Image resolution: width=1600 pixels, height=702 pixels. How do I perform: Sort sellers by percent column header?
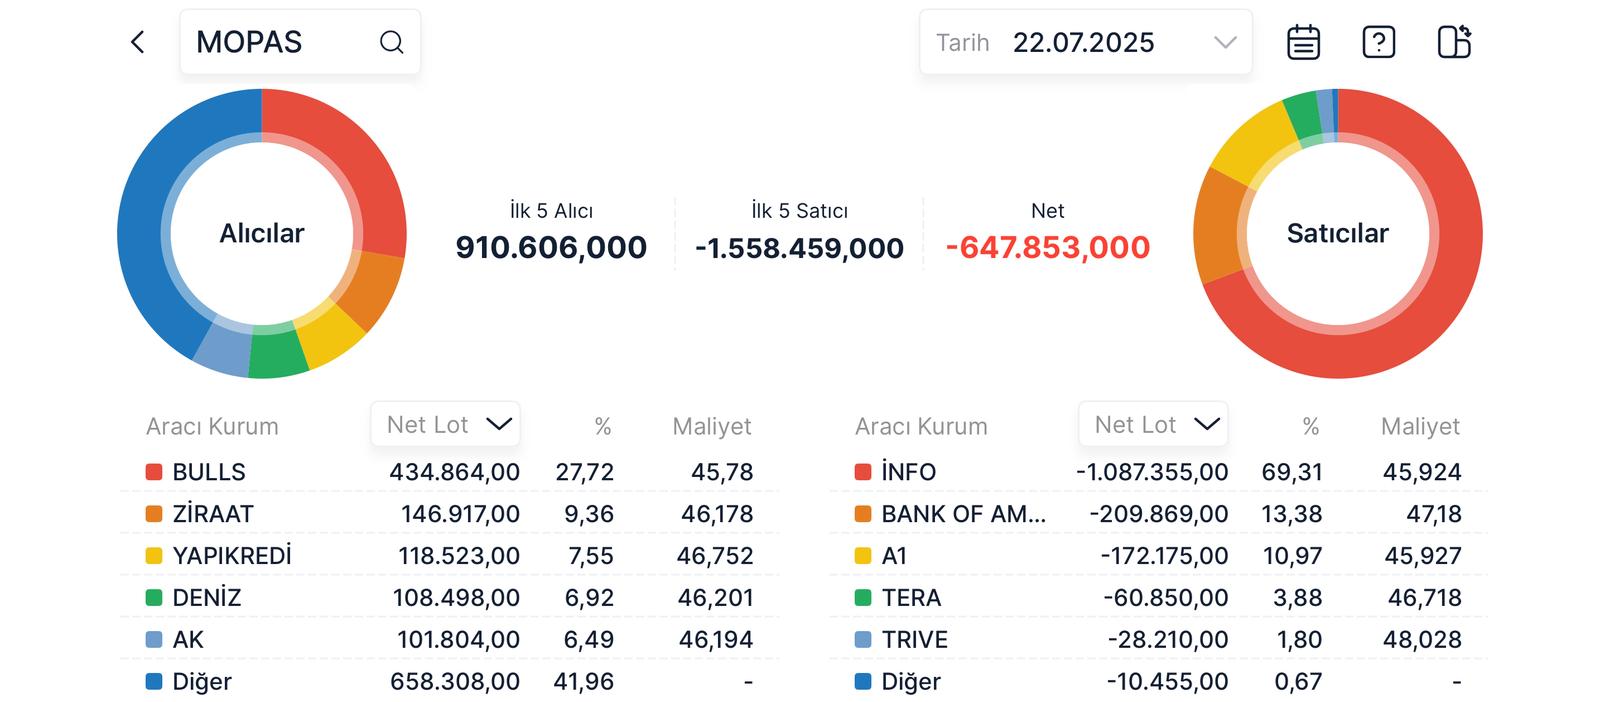[1310, 427]
